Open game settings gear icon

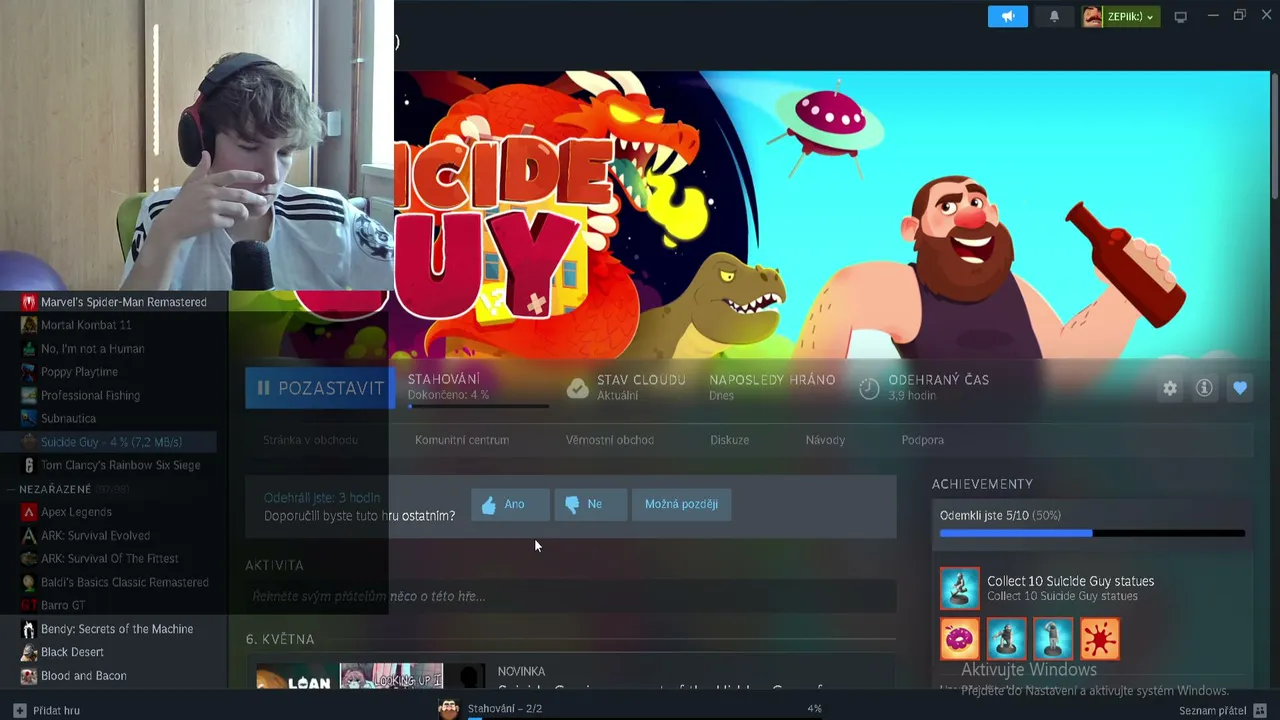(1170, 388)
